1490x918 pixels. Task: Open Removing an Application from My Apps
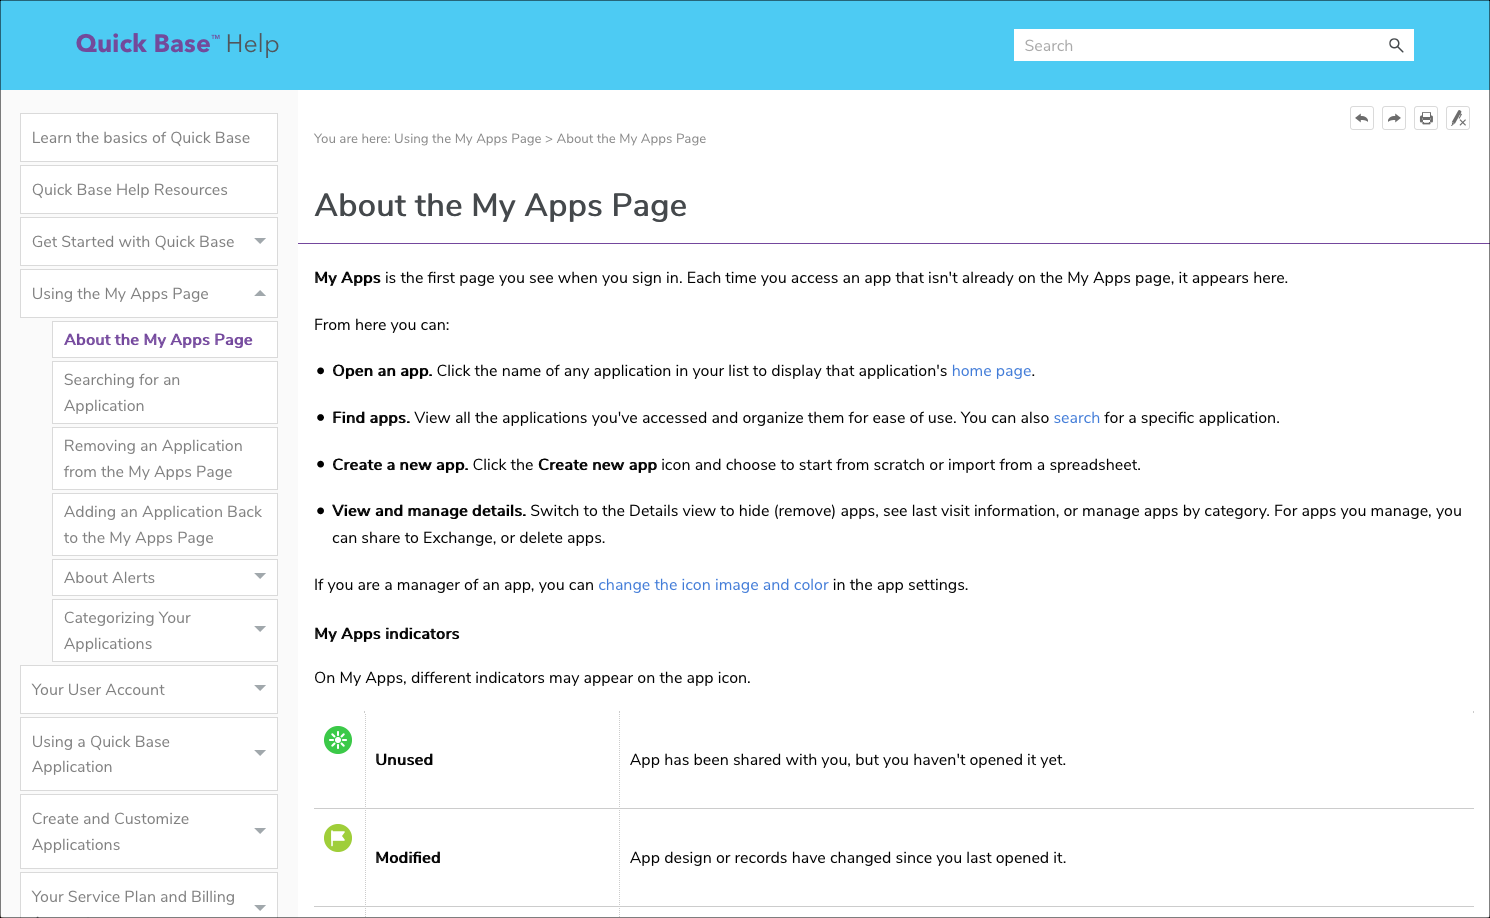[x=165, y=458]
